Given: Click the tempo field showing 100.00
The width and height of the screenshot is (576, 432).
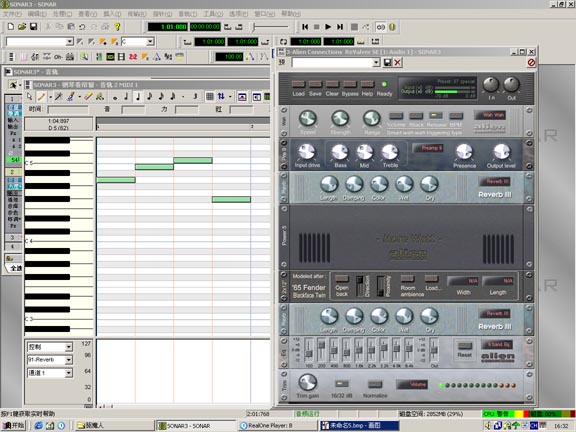Looking at the screenshot, I should click(x=229, y=57).
